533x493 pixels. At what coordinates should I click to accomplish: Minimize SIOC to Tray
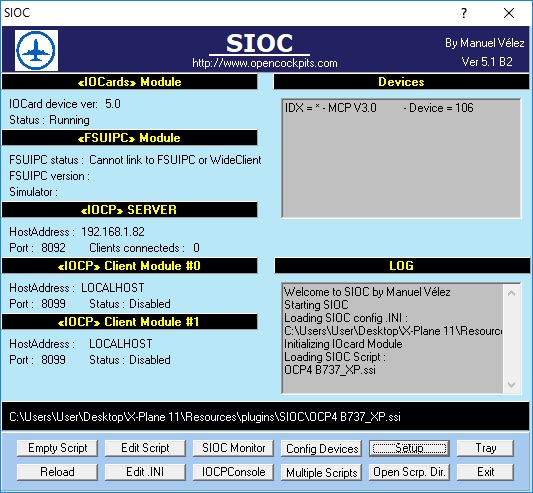point(485,448)
